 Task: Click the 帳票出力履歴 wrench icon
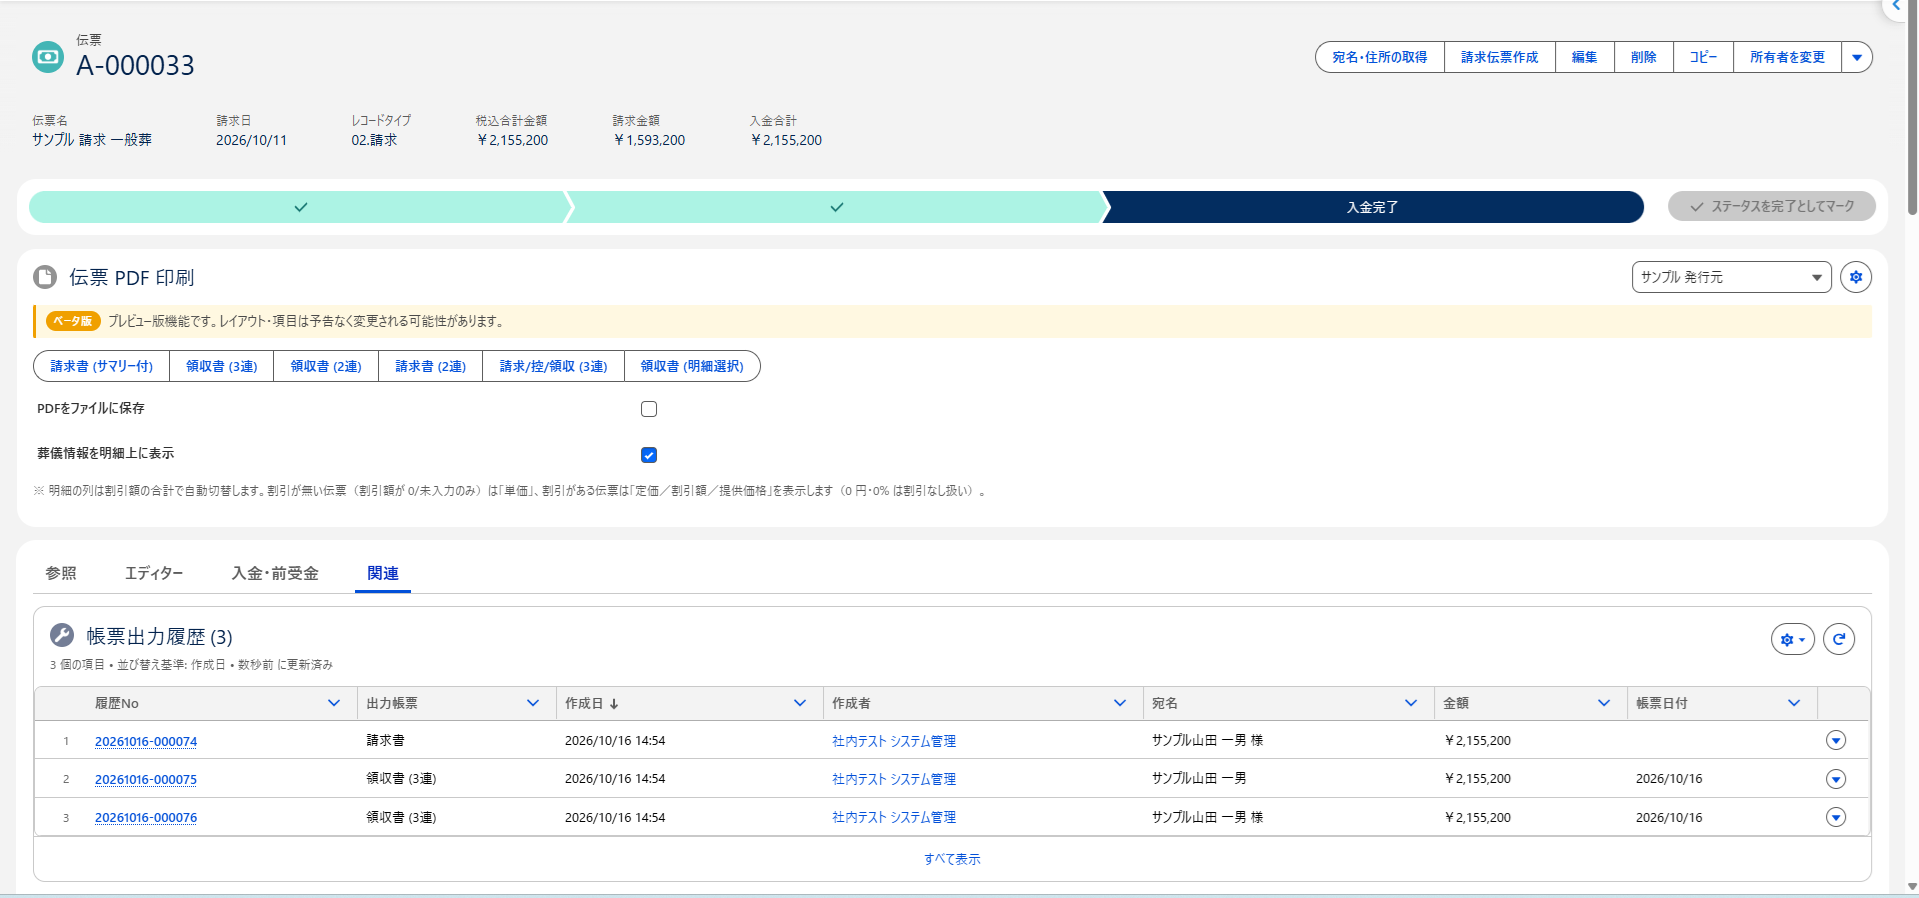pyautogui.click(x=62, y=635)
